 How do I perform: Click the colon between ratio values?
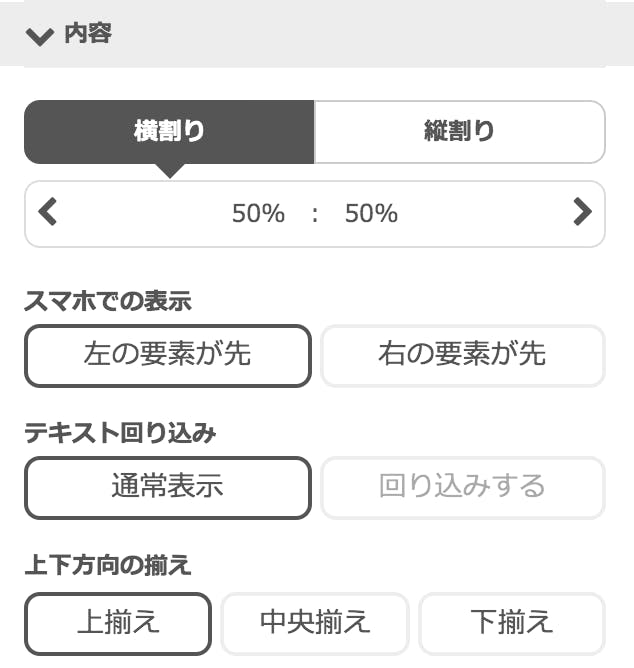tap(314, 214)
